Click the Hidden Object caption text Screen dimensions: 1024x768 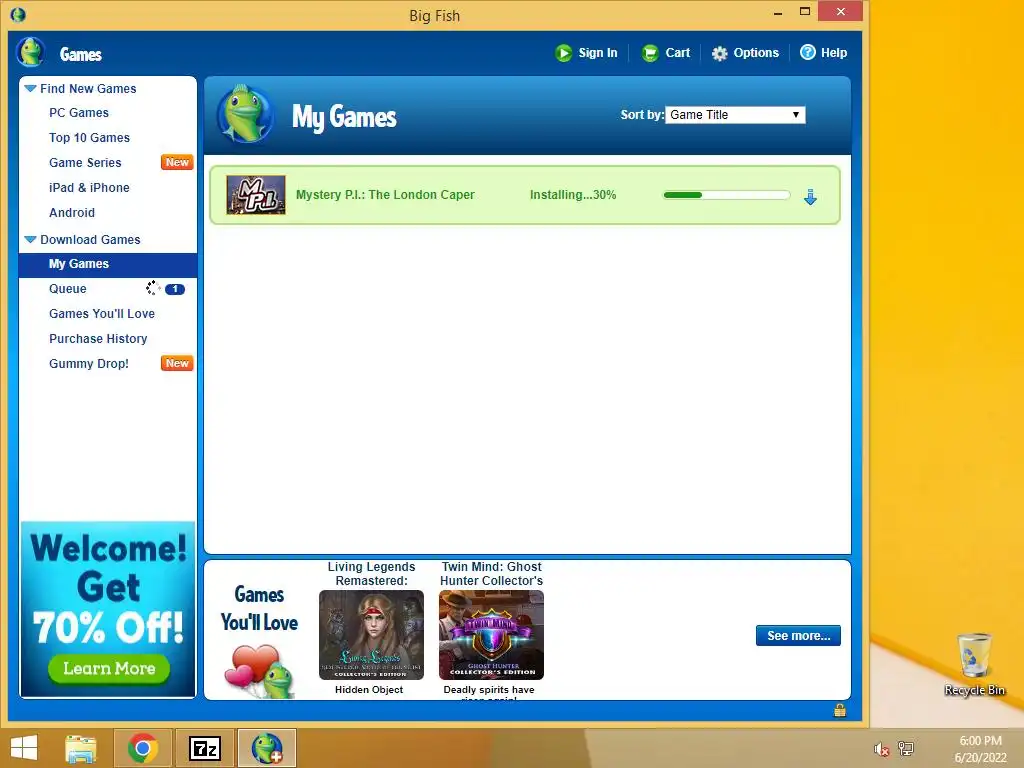[x=369, y=690]
